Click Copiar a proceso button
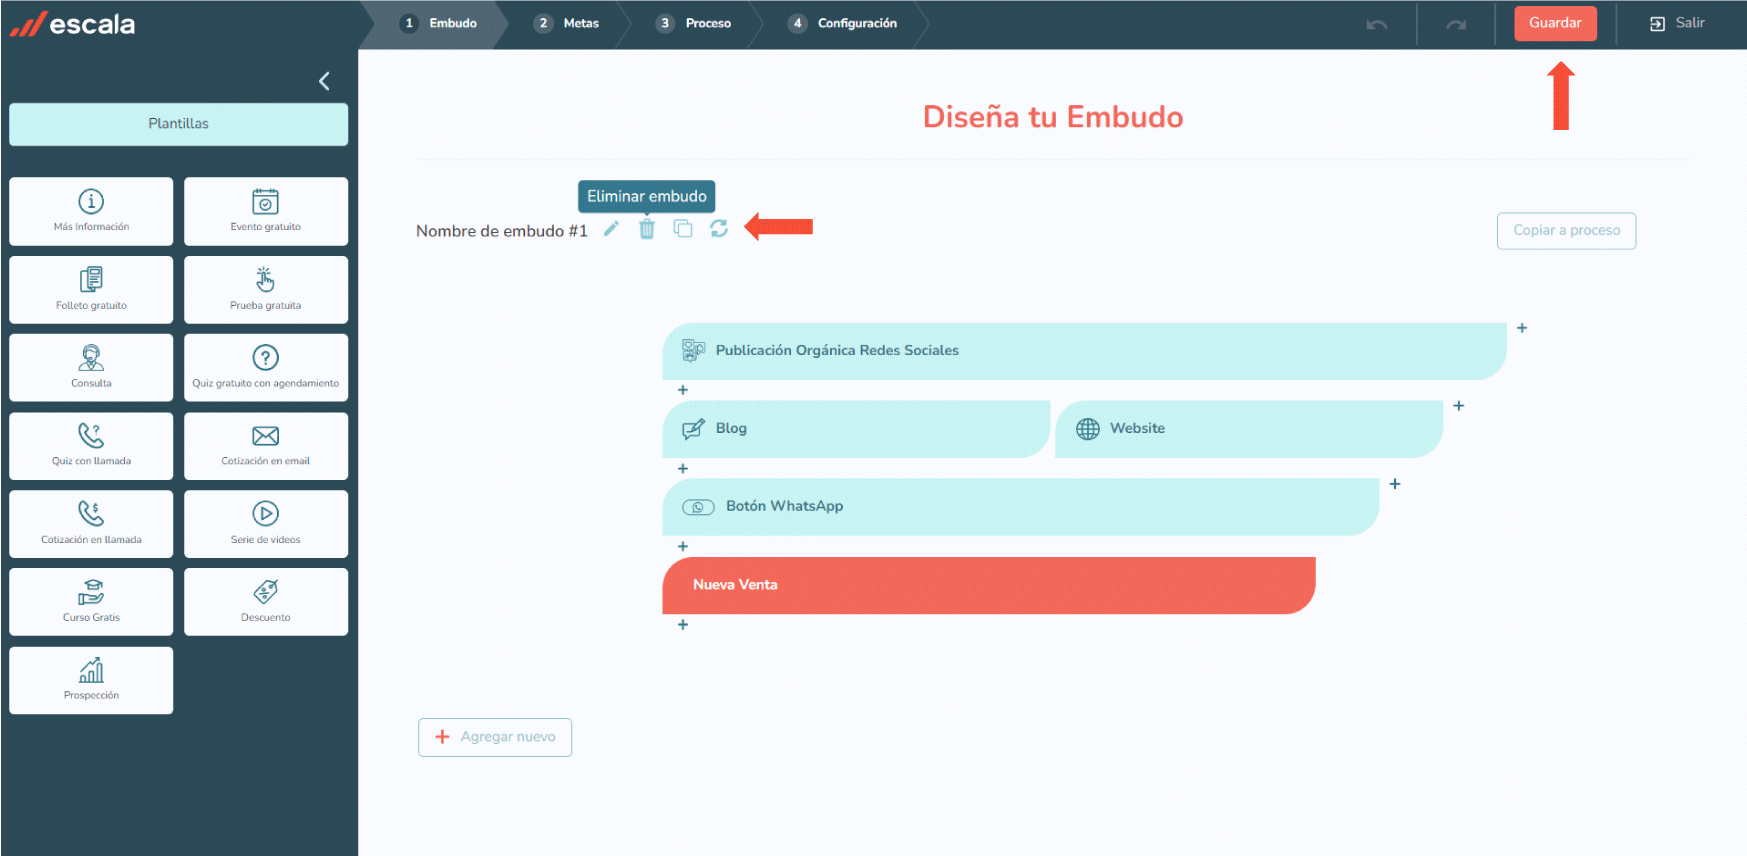This screenshot has height=856, width=1747. click(1566, 231)
